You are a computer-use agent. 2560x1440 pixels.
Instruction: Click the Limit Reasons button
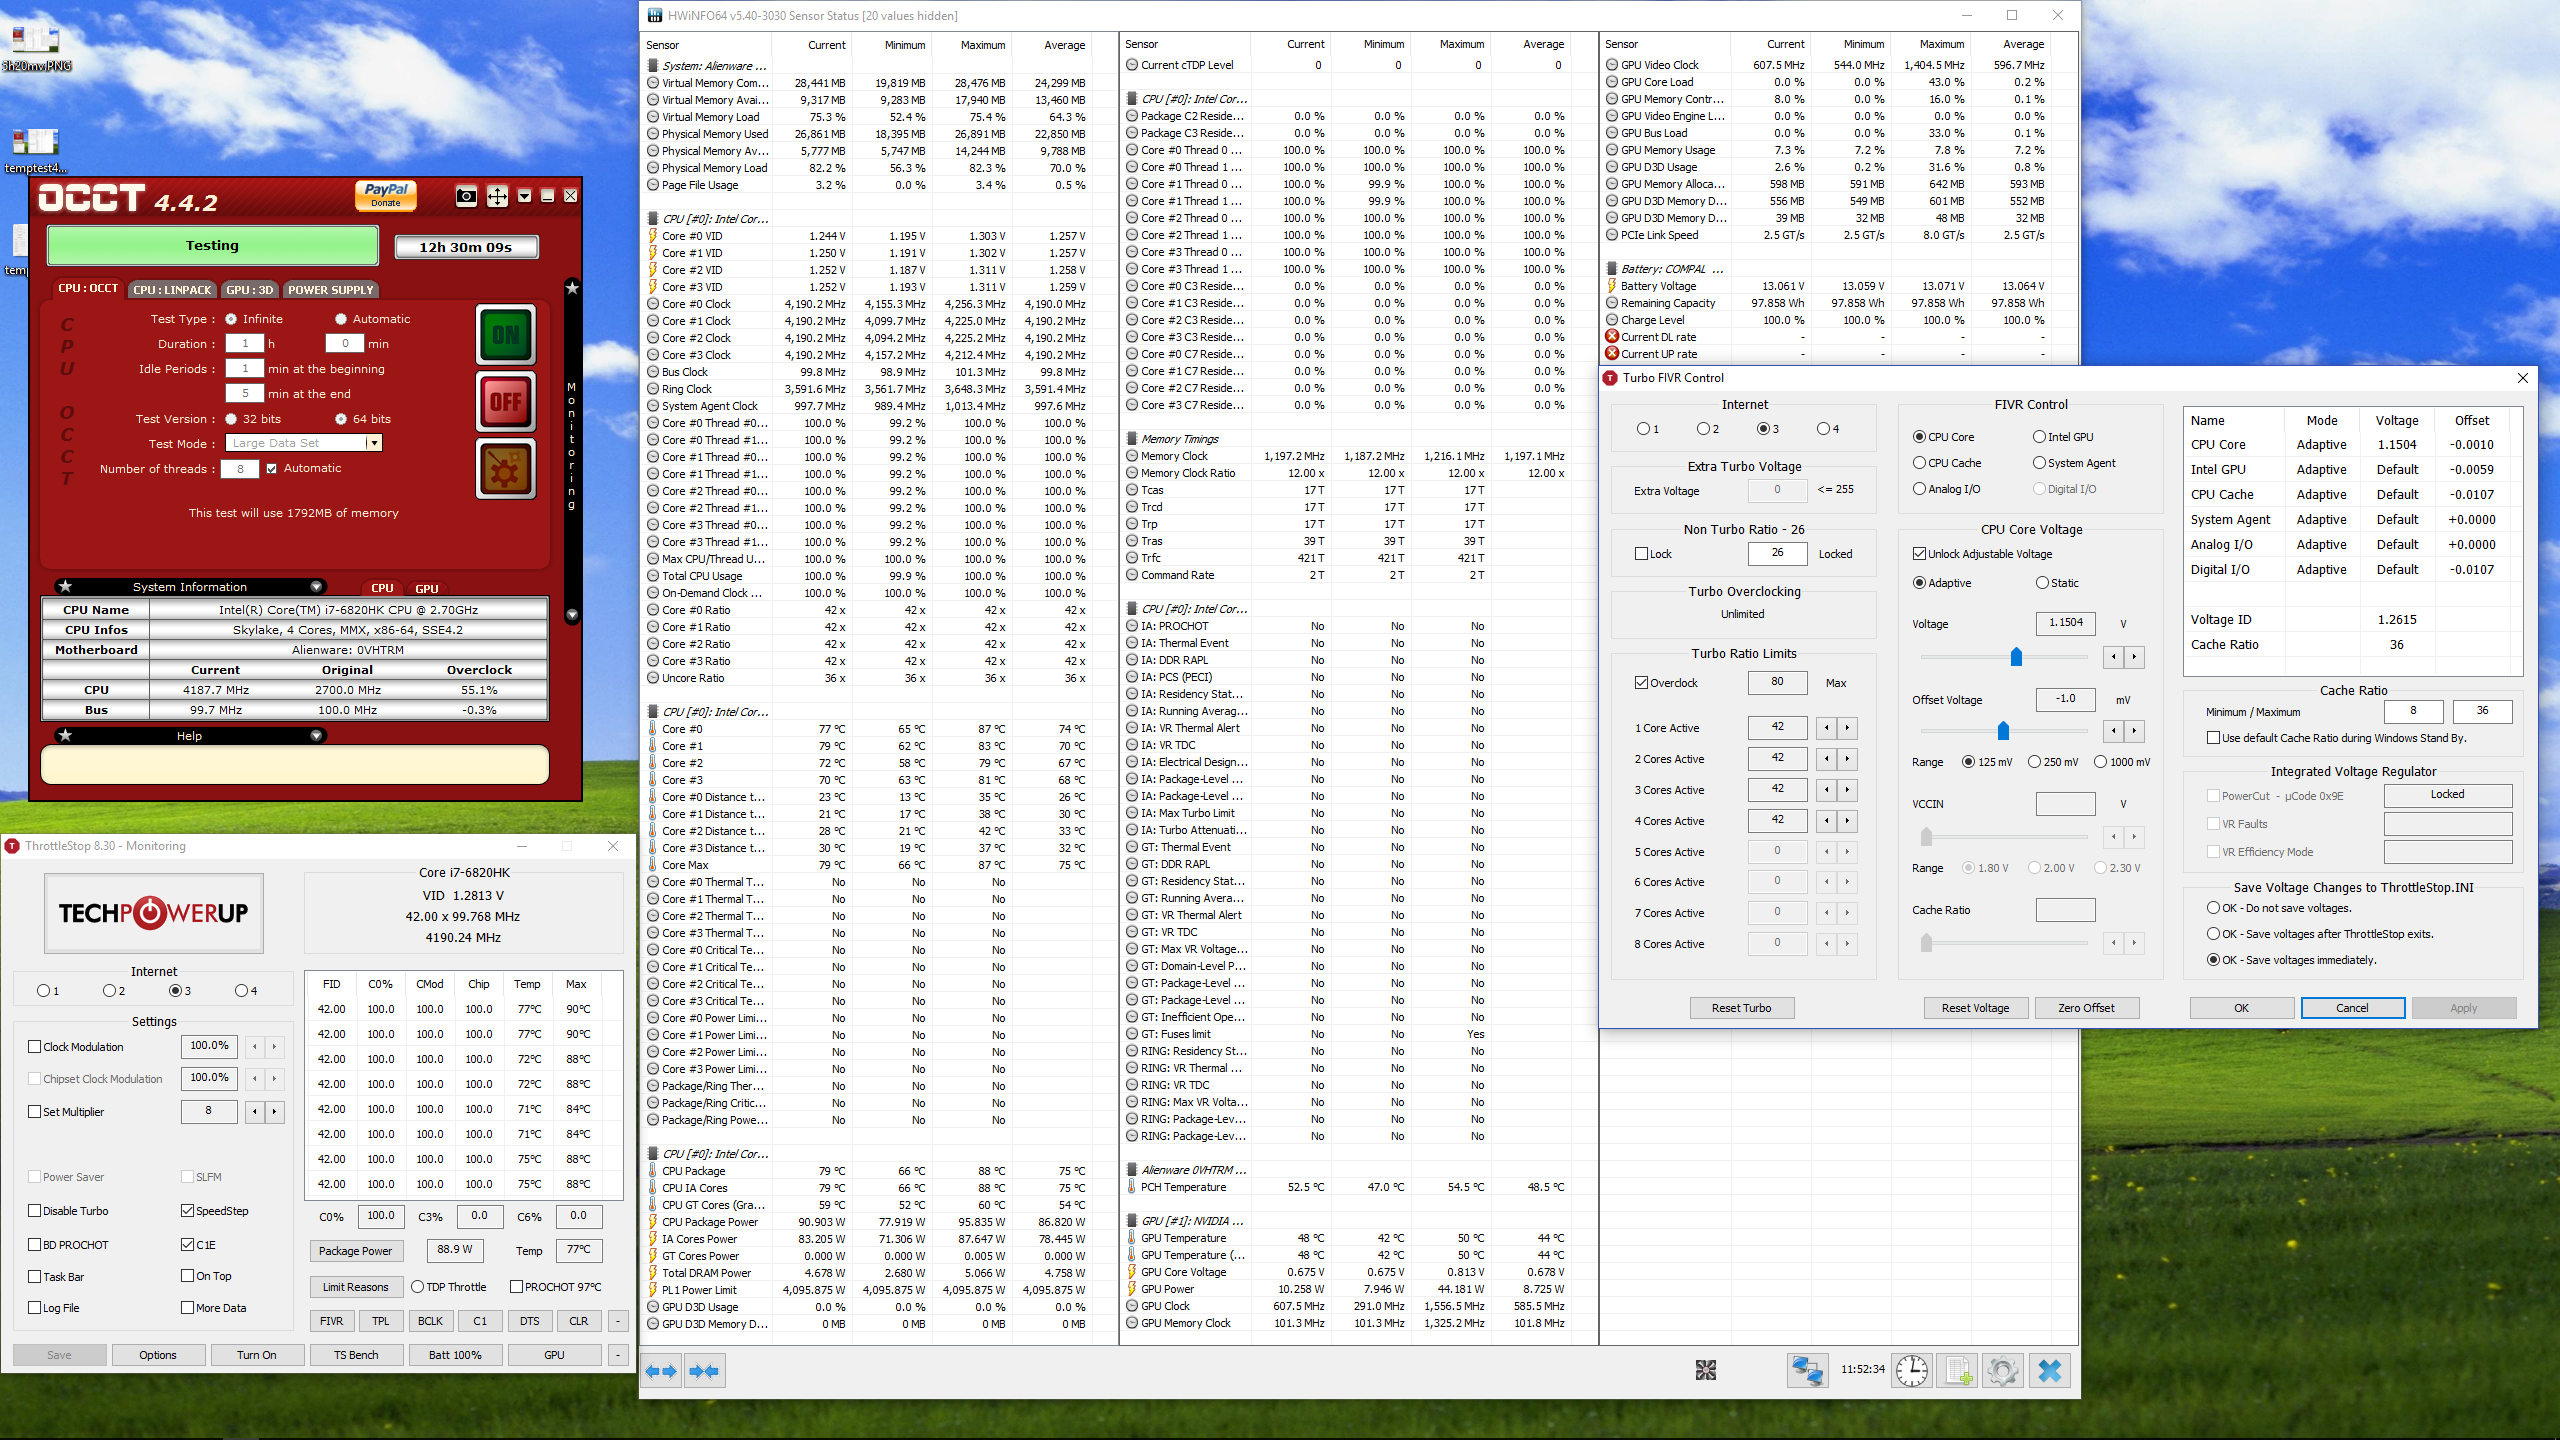coord(356,1287)
